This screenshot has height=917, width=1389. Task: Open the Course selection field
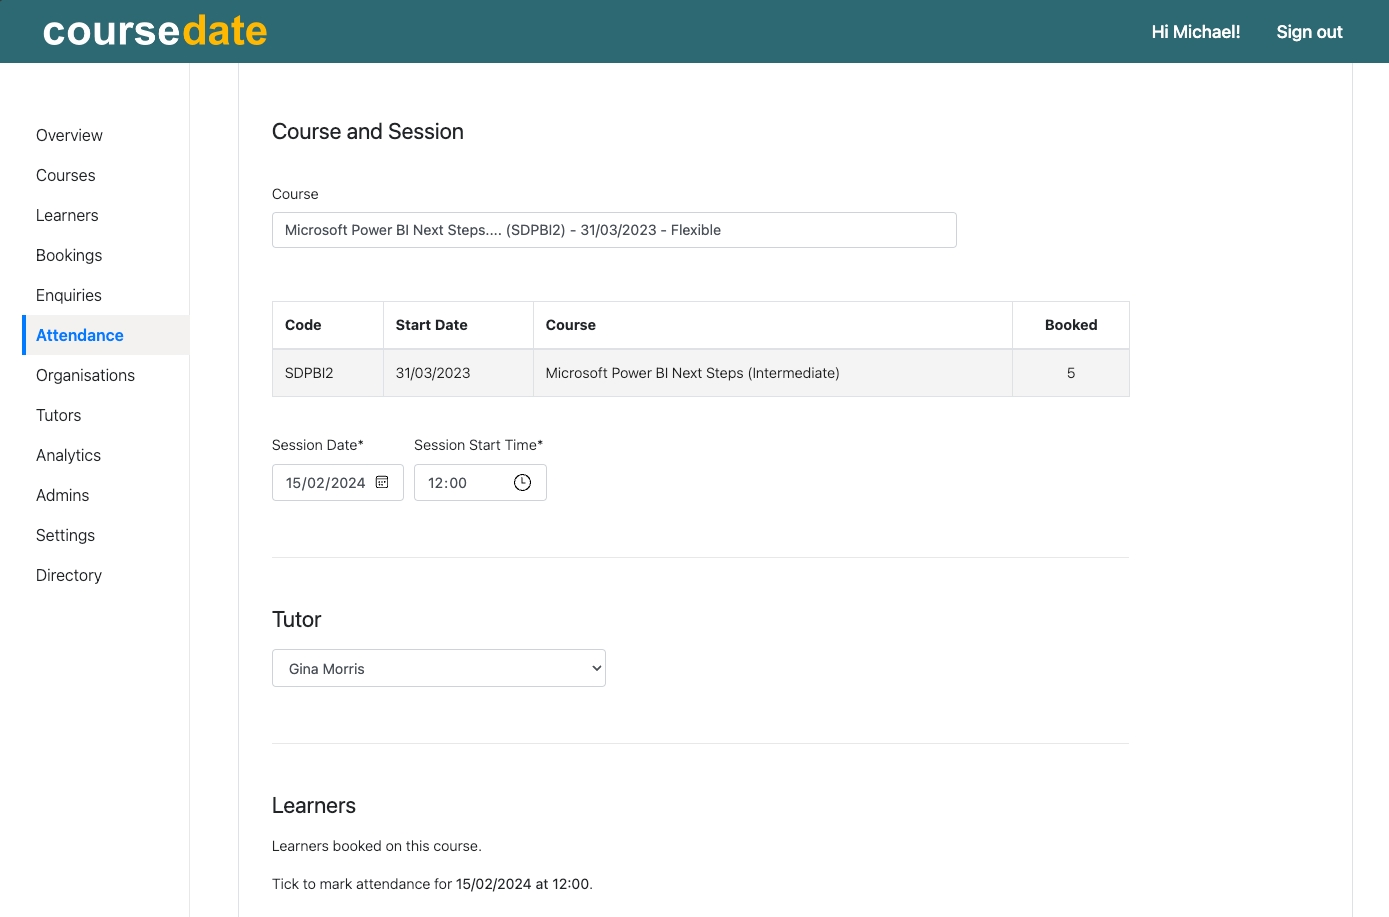pos(614,230)
